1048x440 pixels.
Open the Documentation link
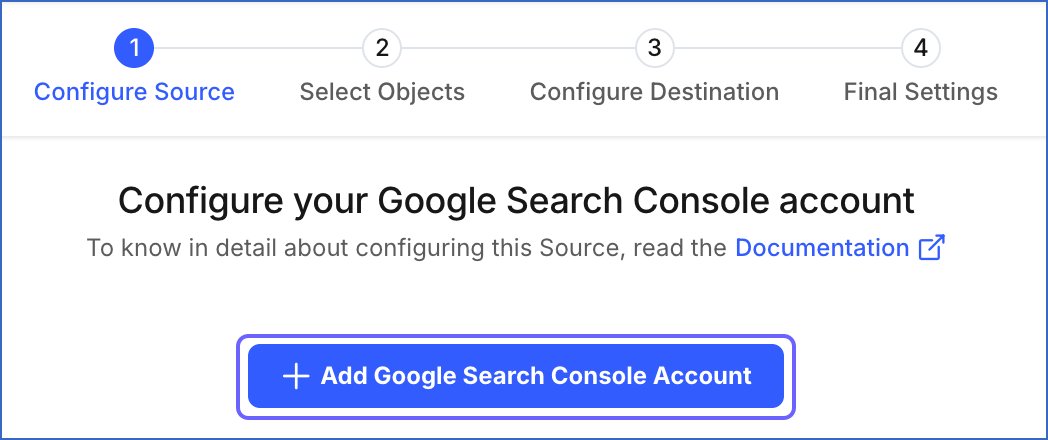(x=822, y=248)
